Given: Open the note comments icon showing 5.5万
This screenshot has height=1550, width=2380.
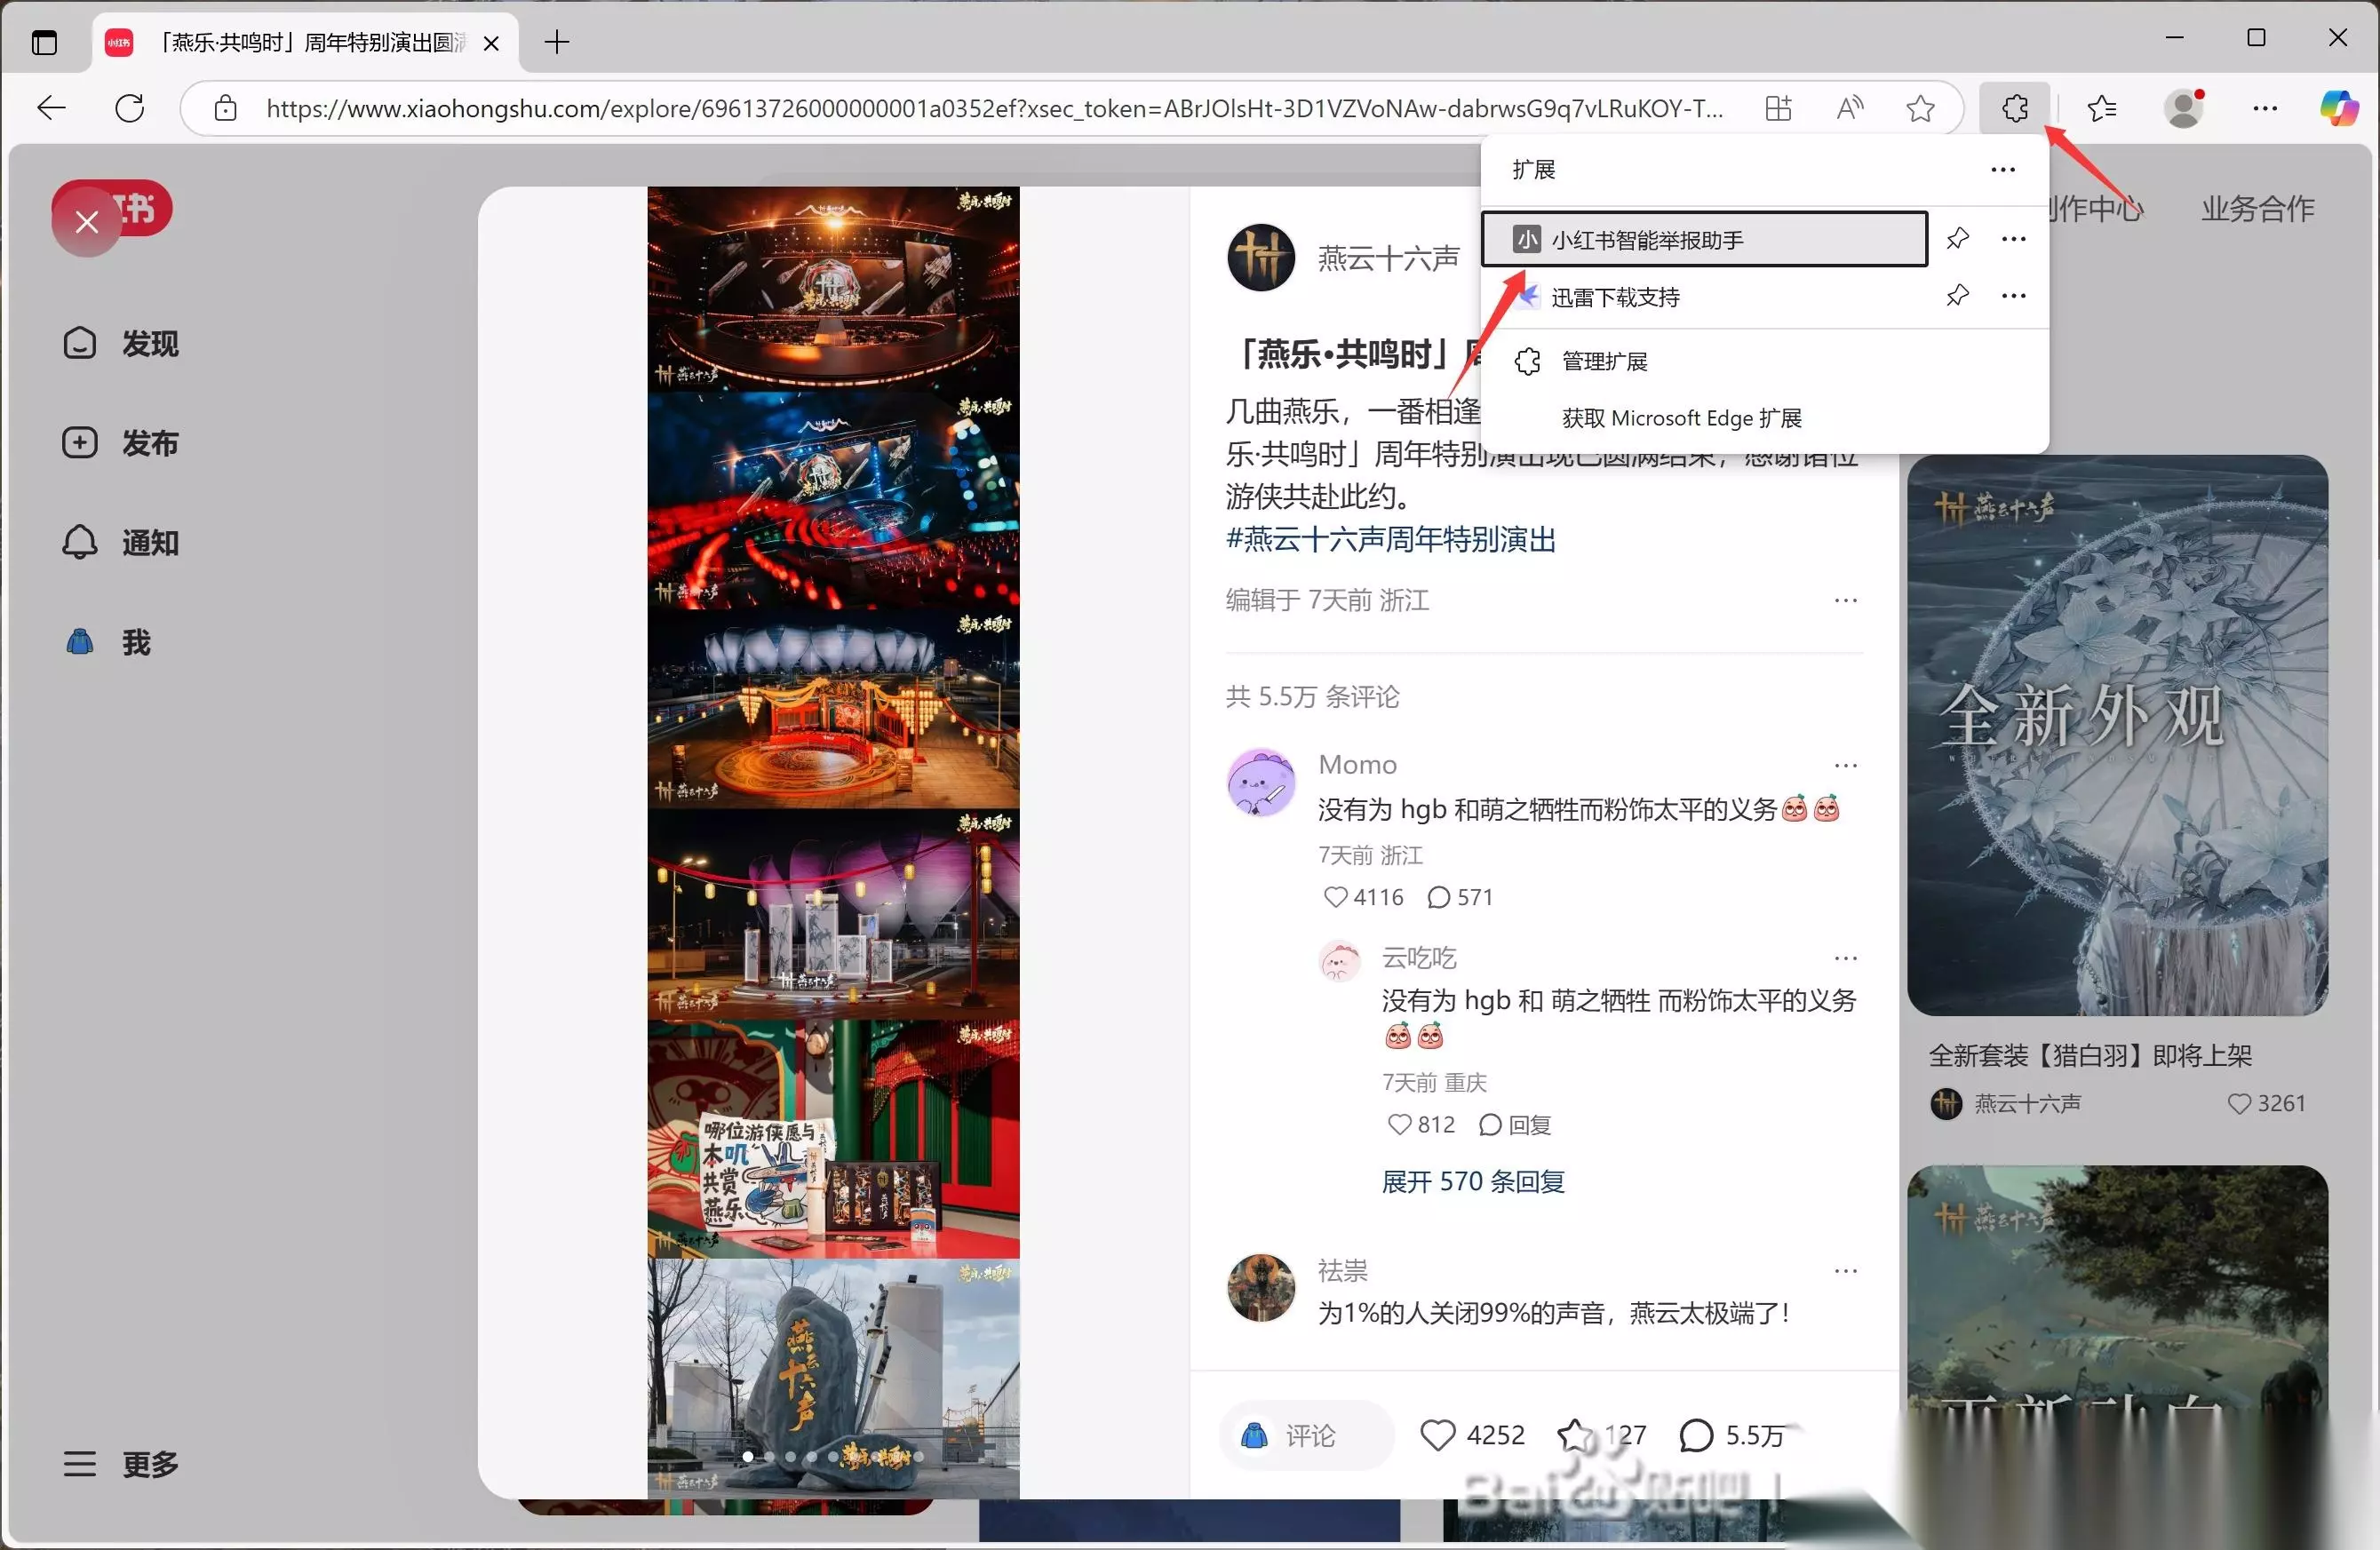Looking at the screenshot, I should (1732, 1435).
